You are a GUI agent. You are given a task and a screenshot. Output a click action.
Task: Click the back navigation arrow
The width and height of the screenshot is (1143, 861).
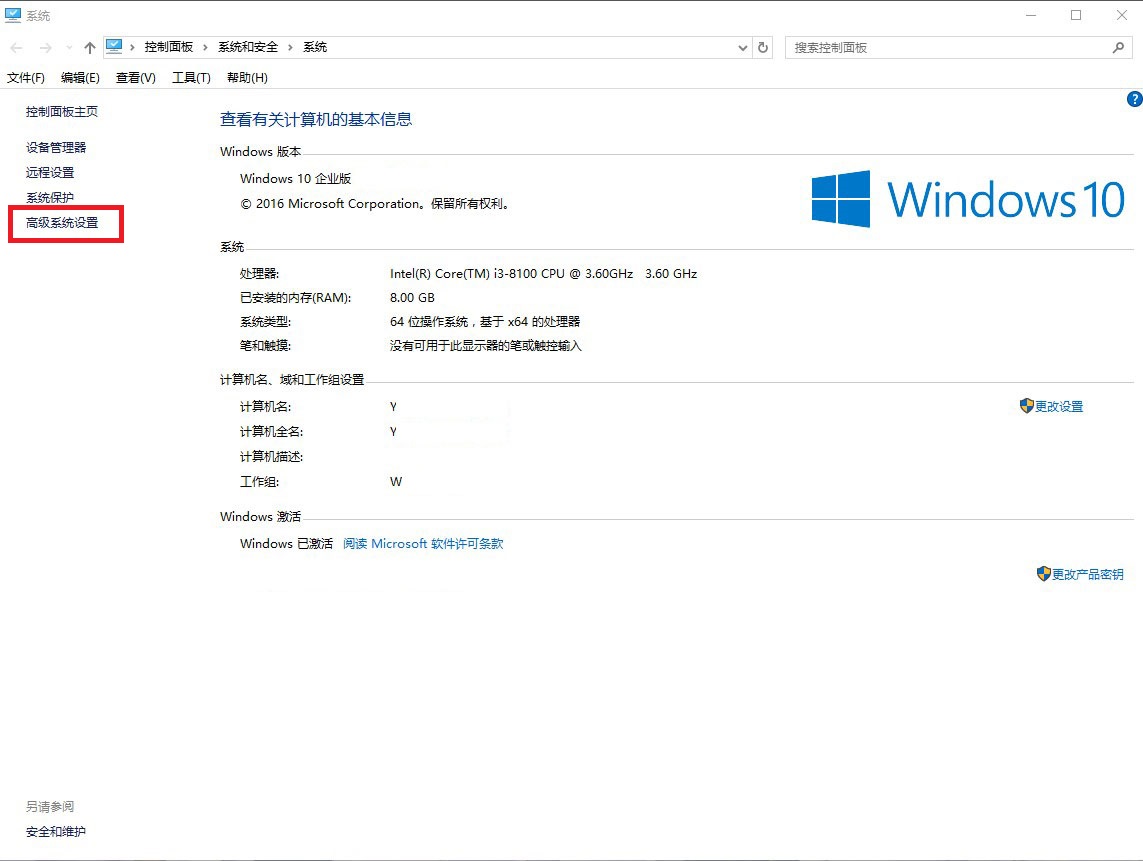click(16, 47)
